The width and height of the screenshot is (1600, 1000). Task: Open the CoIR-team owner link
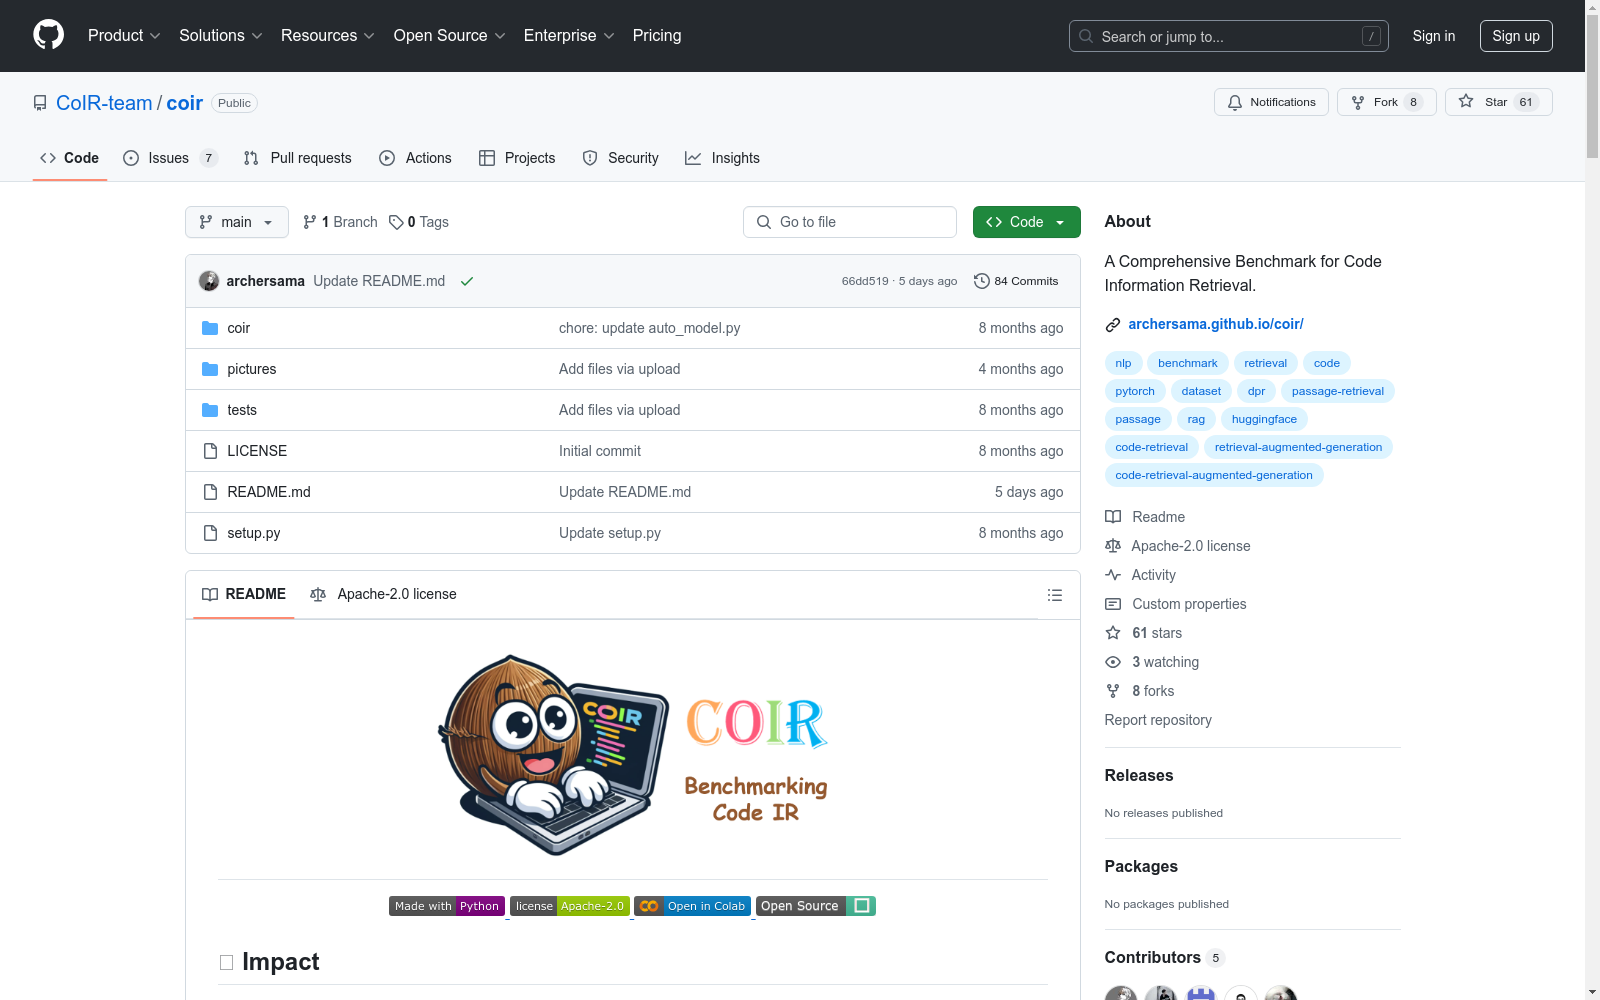(x=104, y=103)
